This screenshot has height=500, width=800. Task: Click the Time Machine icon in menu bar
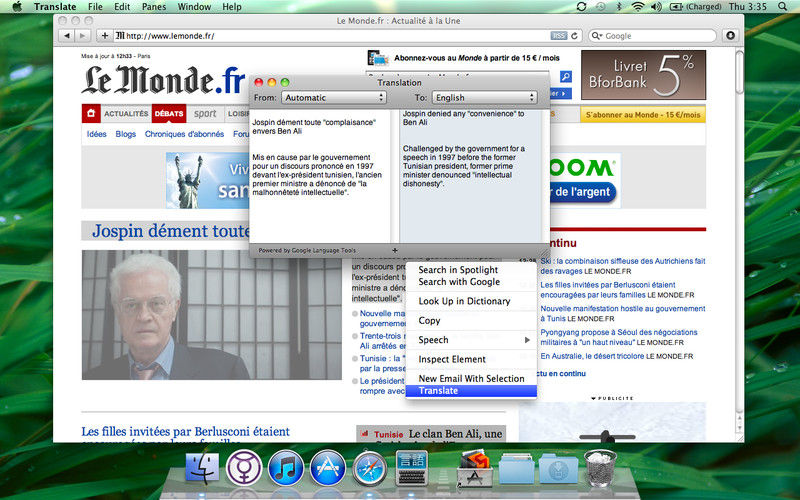click(x=601, y=7)
